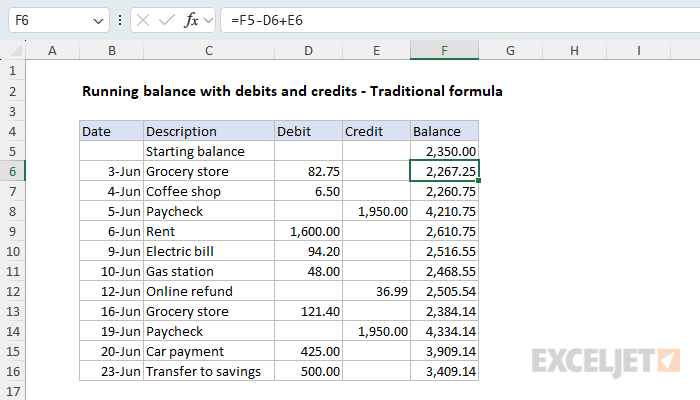Open the dropdown arrow next to fx

pos(208,21)
